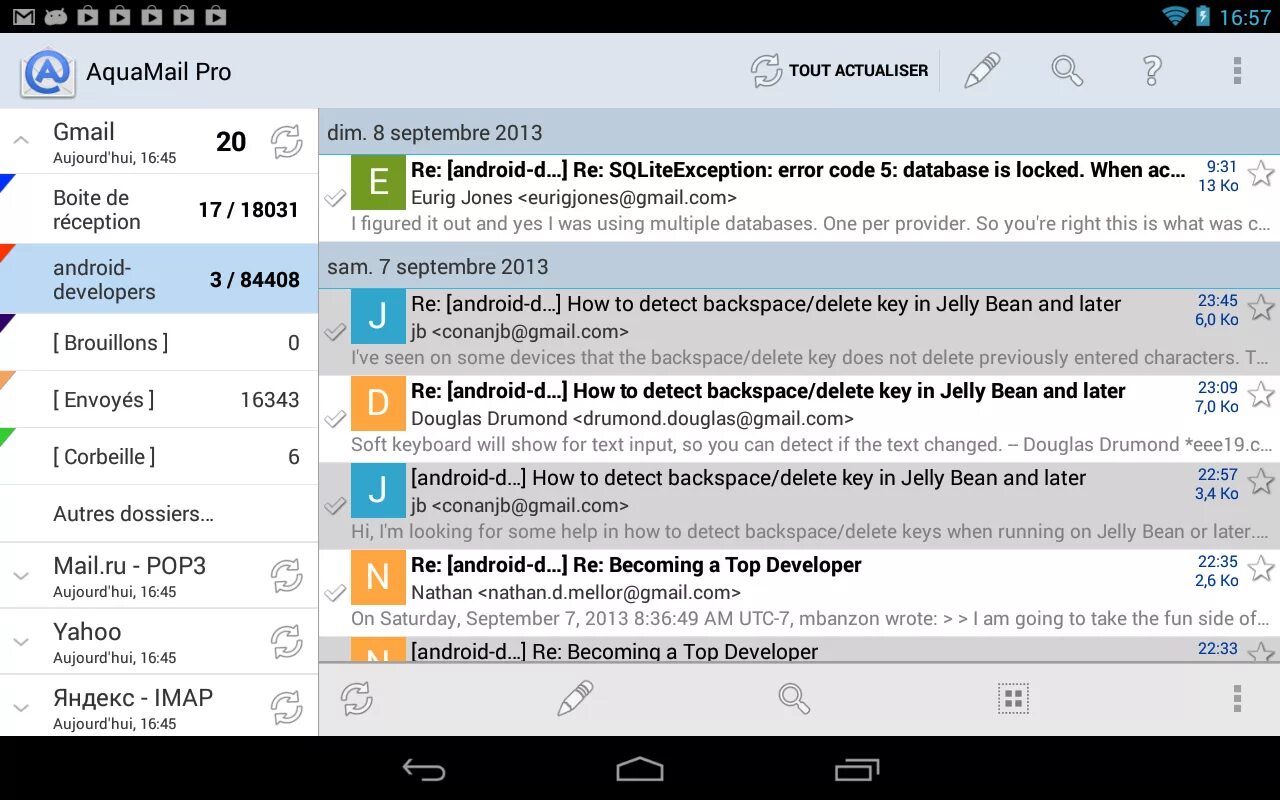Viewport: 1280px width, 800px height.
Task: Tap the orange N avatar for Nathan
Action: coord(378,577)
